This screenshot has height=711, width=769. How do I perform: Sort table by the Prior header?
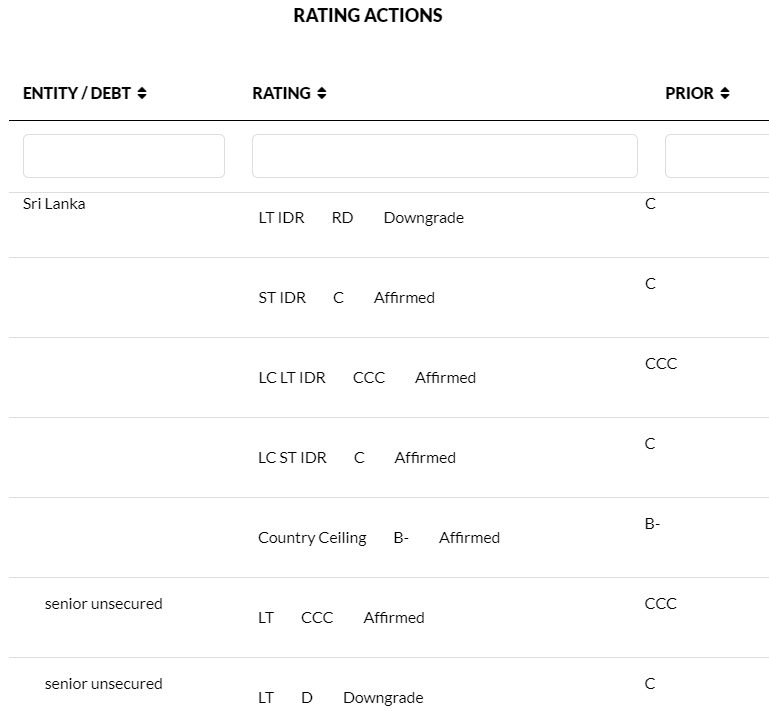click(x=689, y=93)
